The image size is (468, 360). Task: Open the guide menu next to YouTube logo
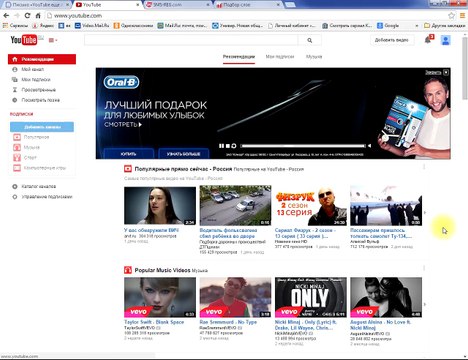tap(53, 40)
